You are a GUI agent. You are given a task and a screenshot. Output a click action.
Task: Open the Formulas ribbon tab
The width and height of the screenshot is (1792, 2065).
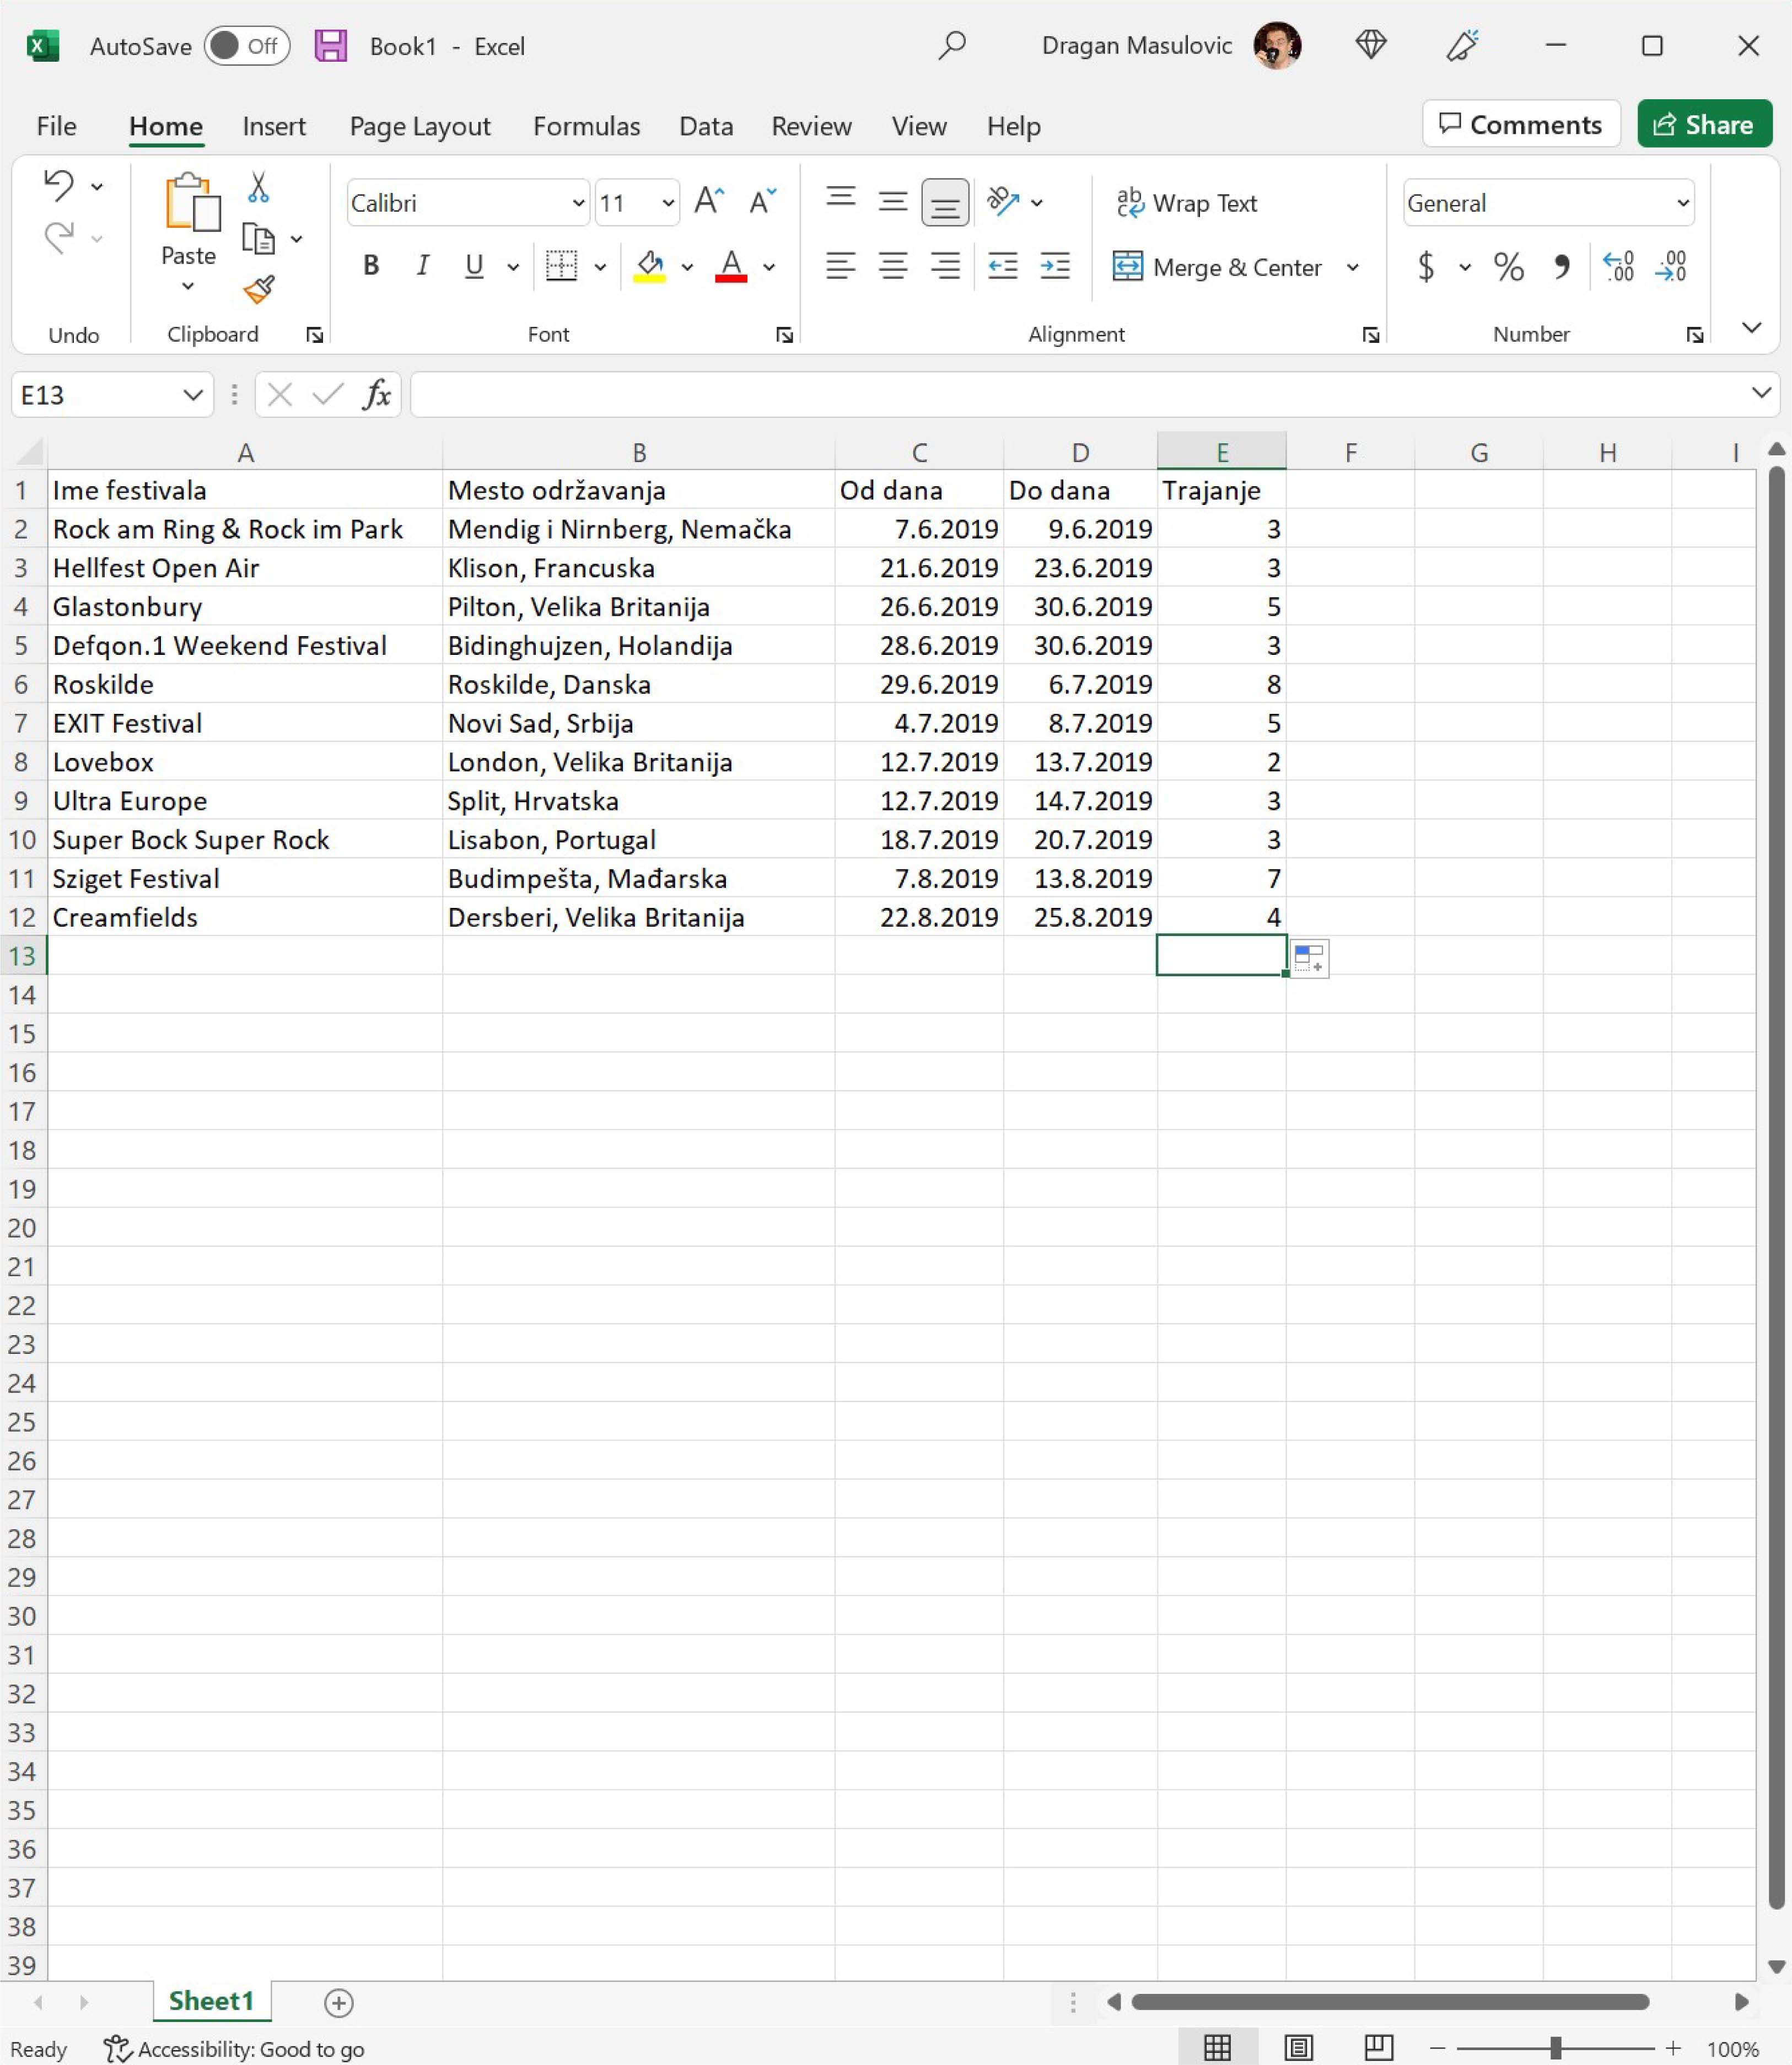coord(586,126)
